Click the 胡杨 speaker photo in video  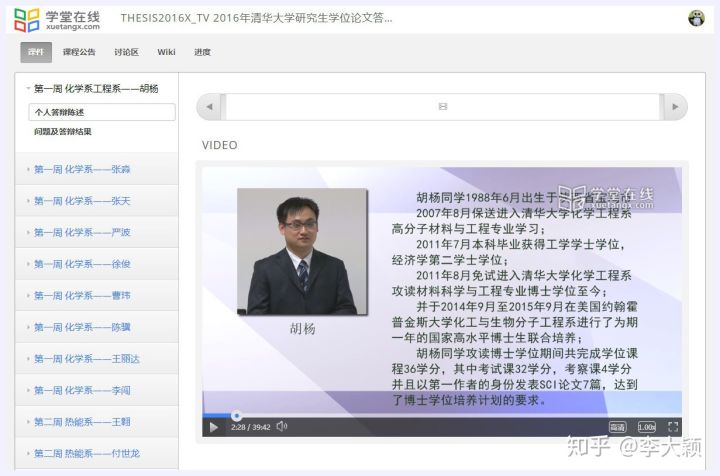click(x=302, y=252)
